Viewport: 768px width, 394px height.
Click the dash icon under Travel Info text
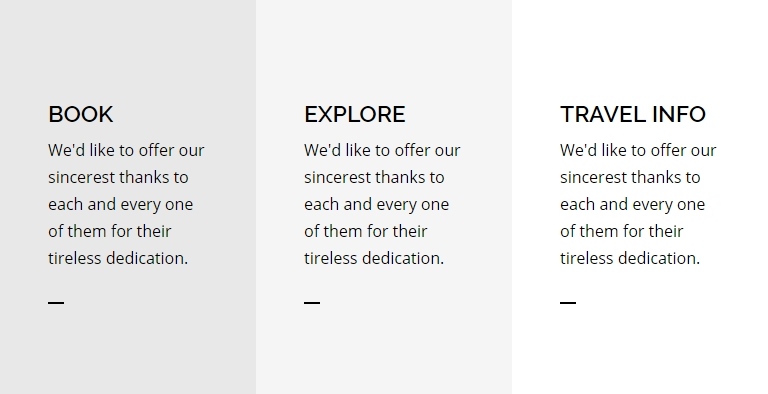click(x=568, y=303)
